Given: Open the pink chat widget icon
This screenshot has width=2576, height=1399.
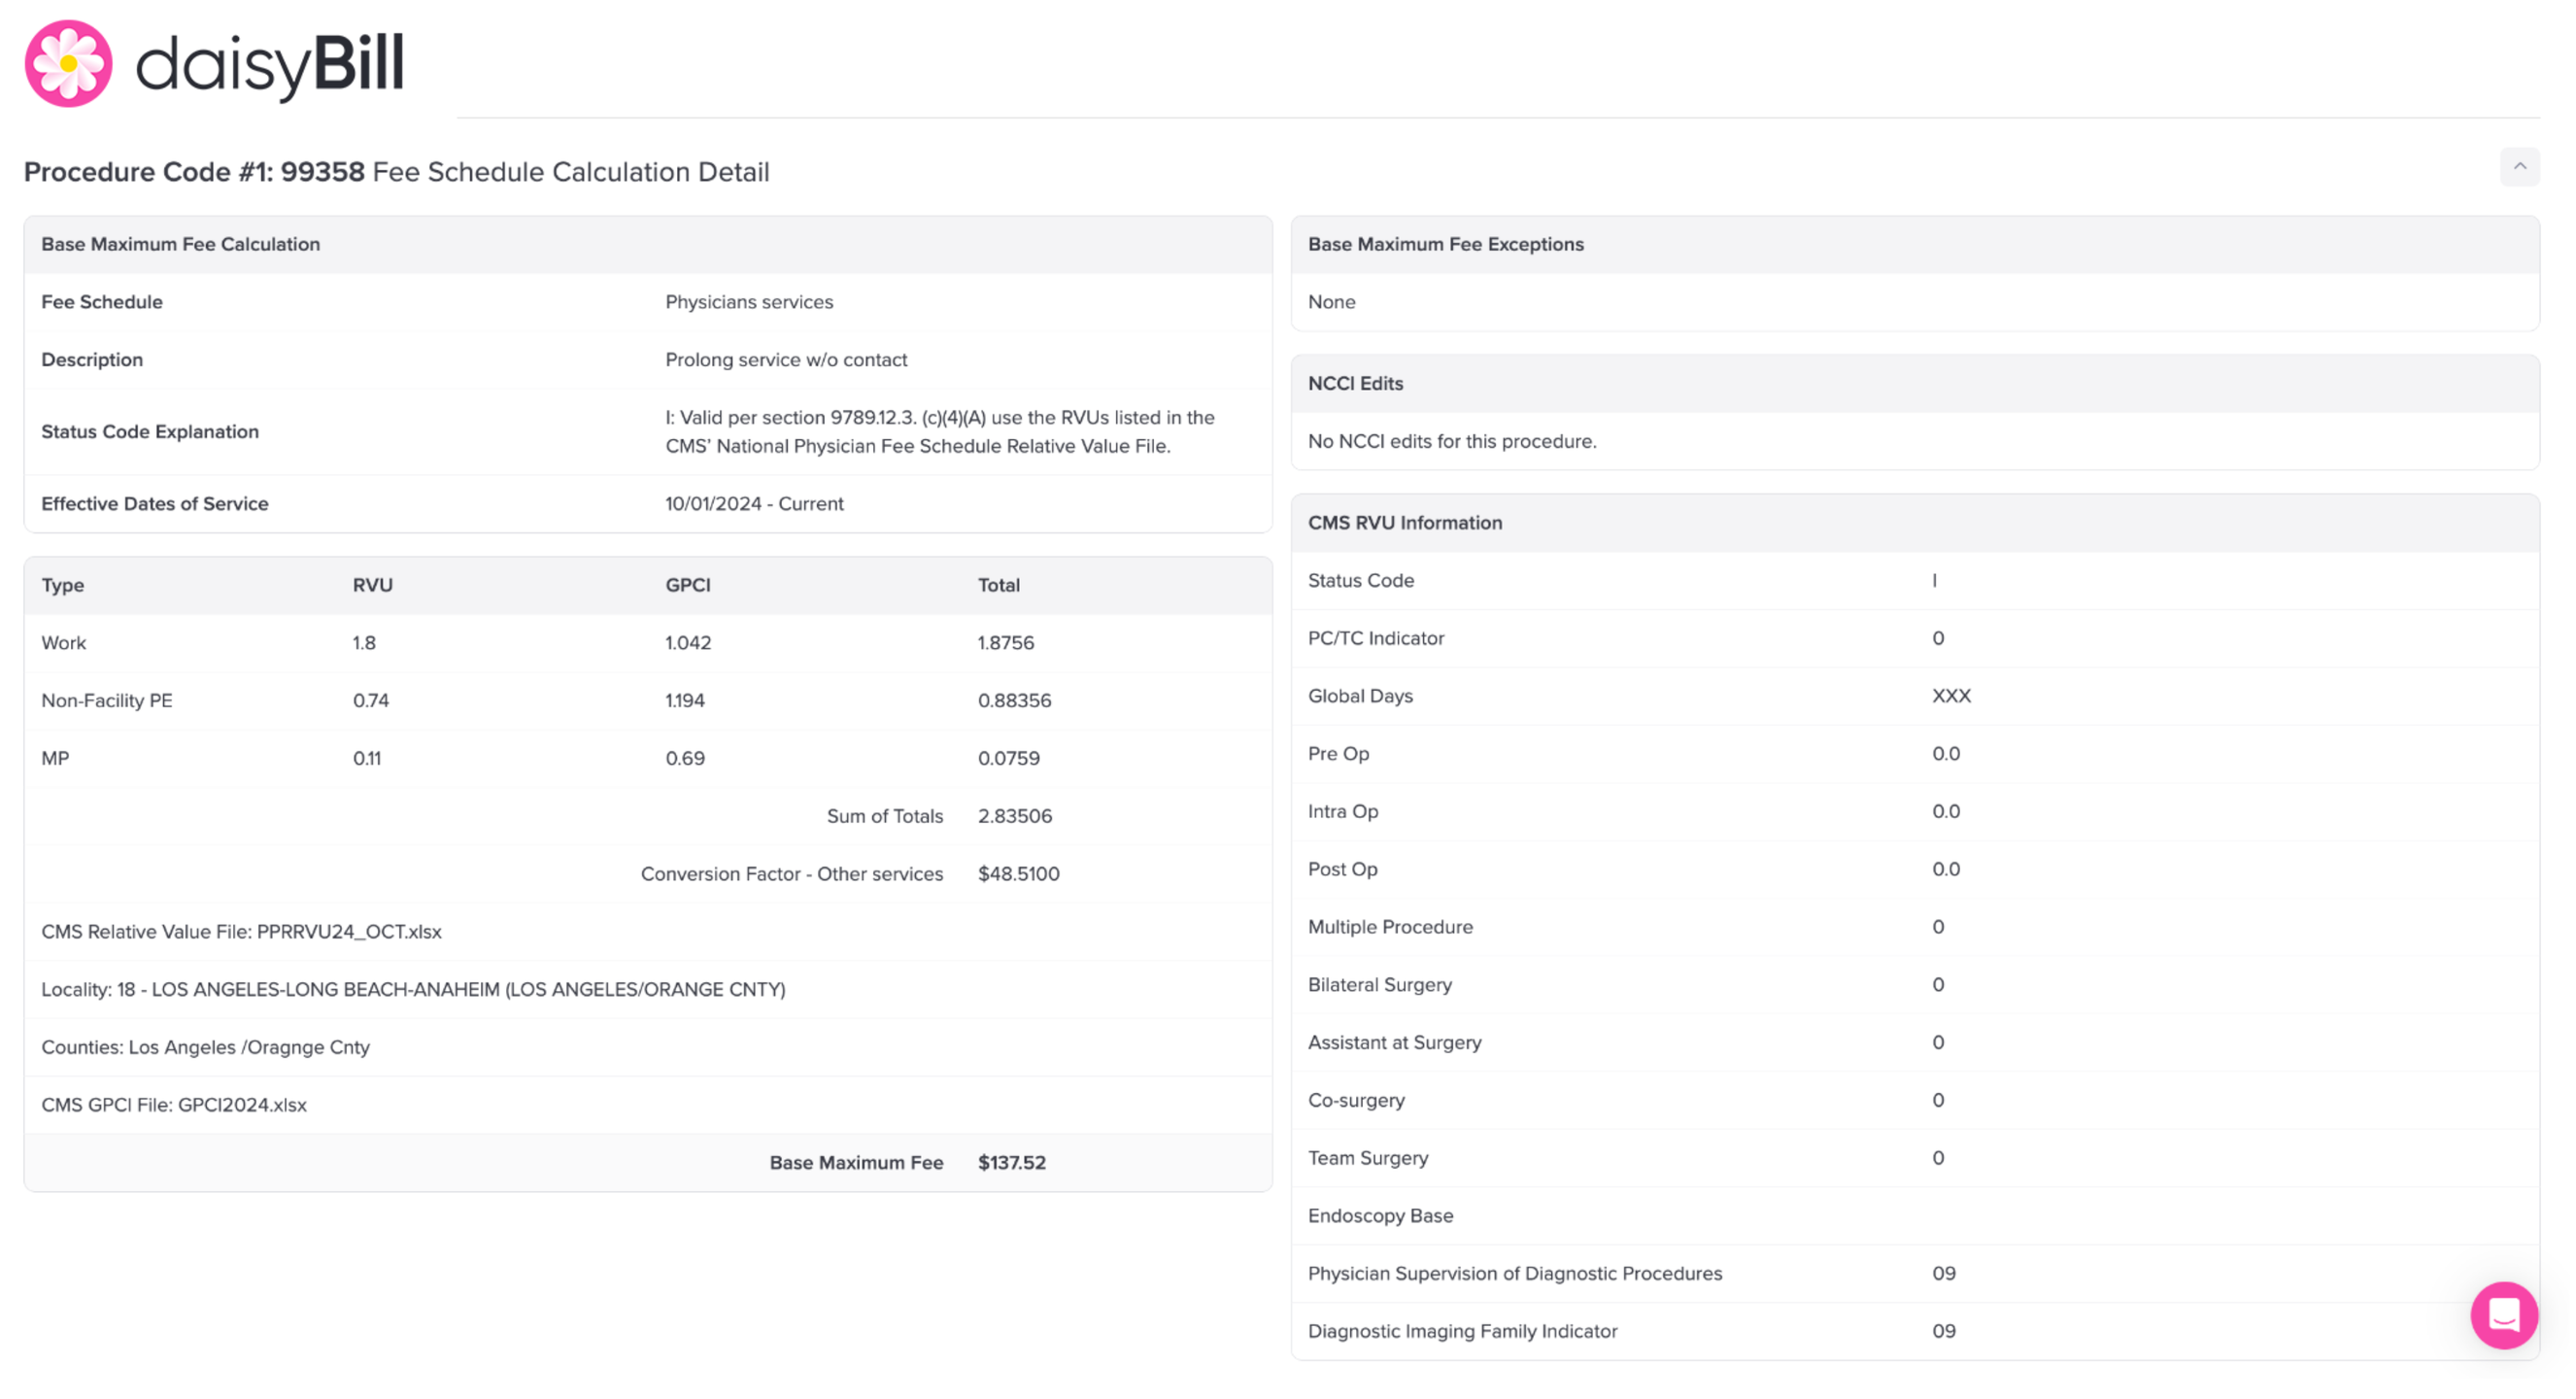Looking at the screenshot, I should point(2503,1314).
